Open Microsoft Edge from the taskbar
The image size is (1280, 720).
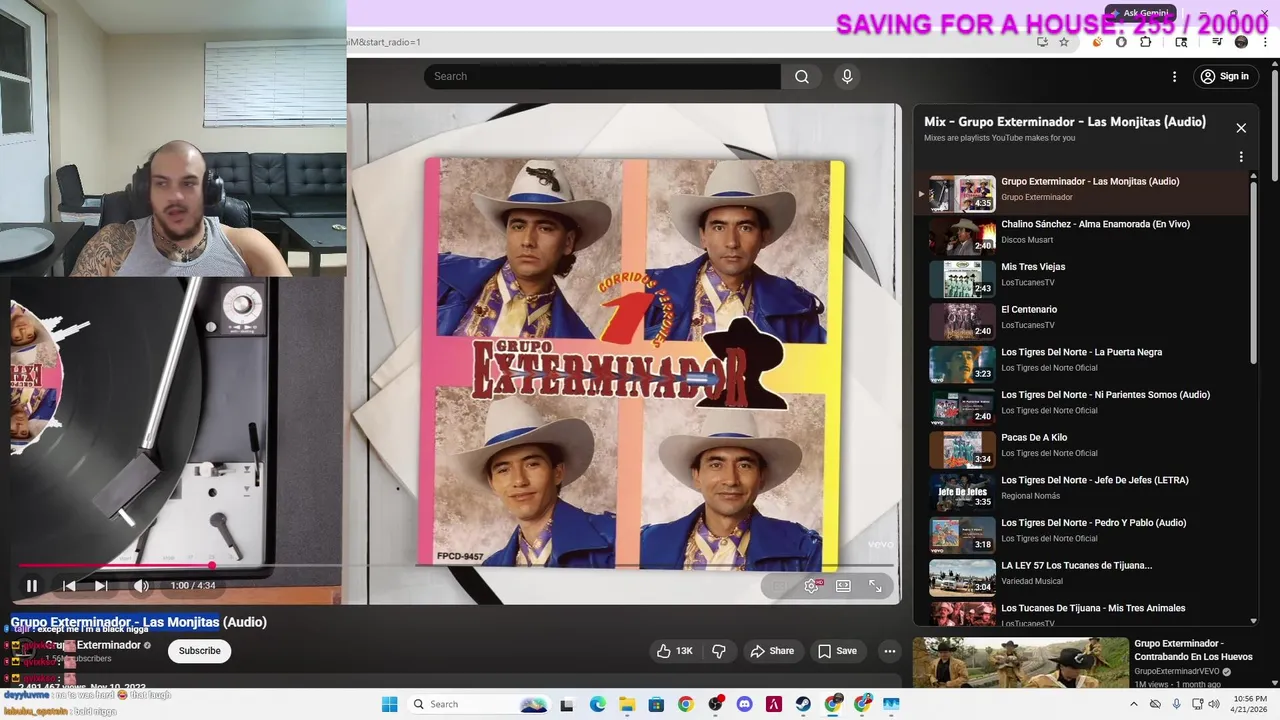tap(597, 704)
